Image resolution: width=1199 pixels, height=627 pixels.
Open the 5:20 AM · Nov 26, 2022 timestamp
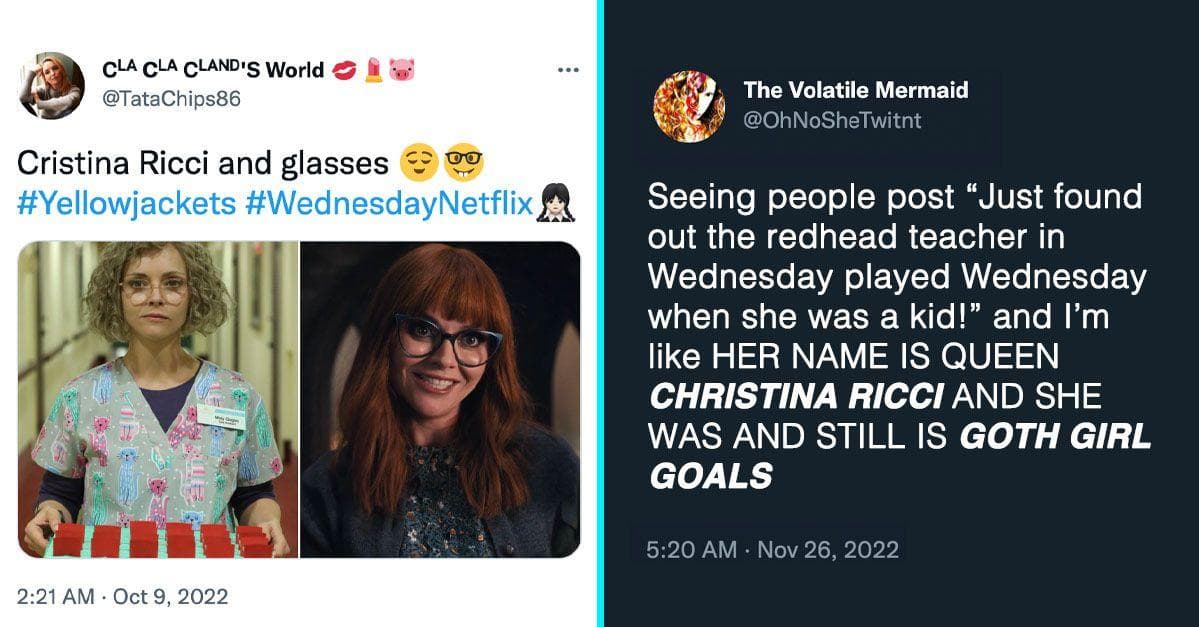773,549
